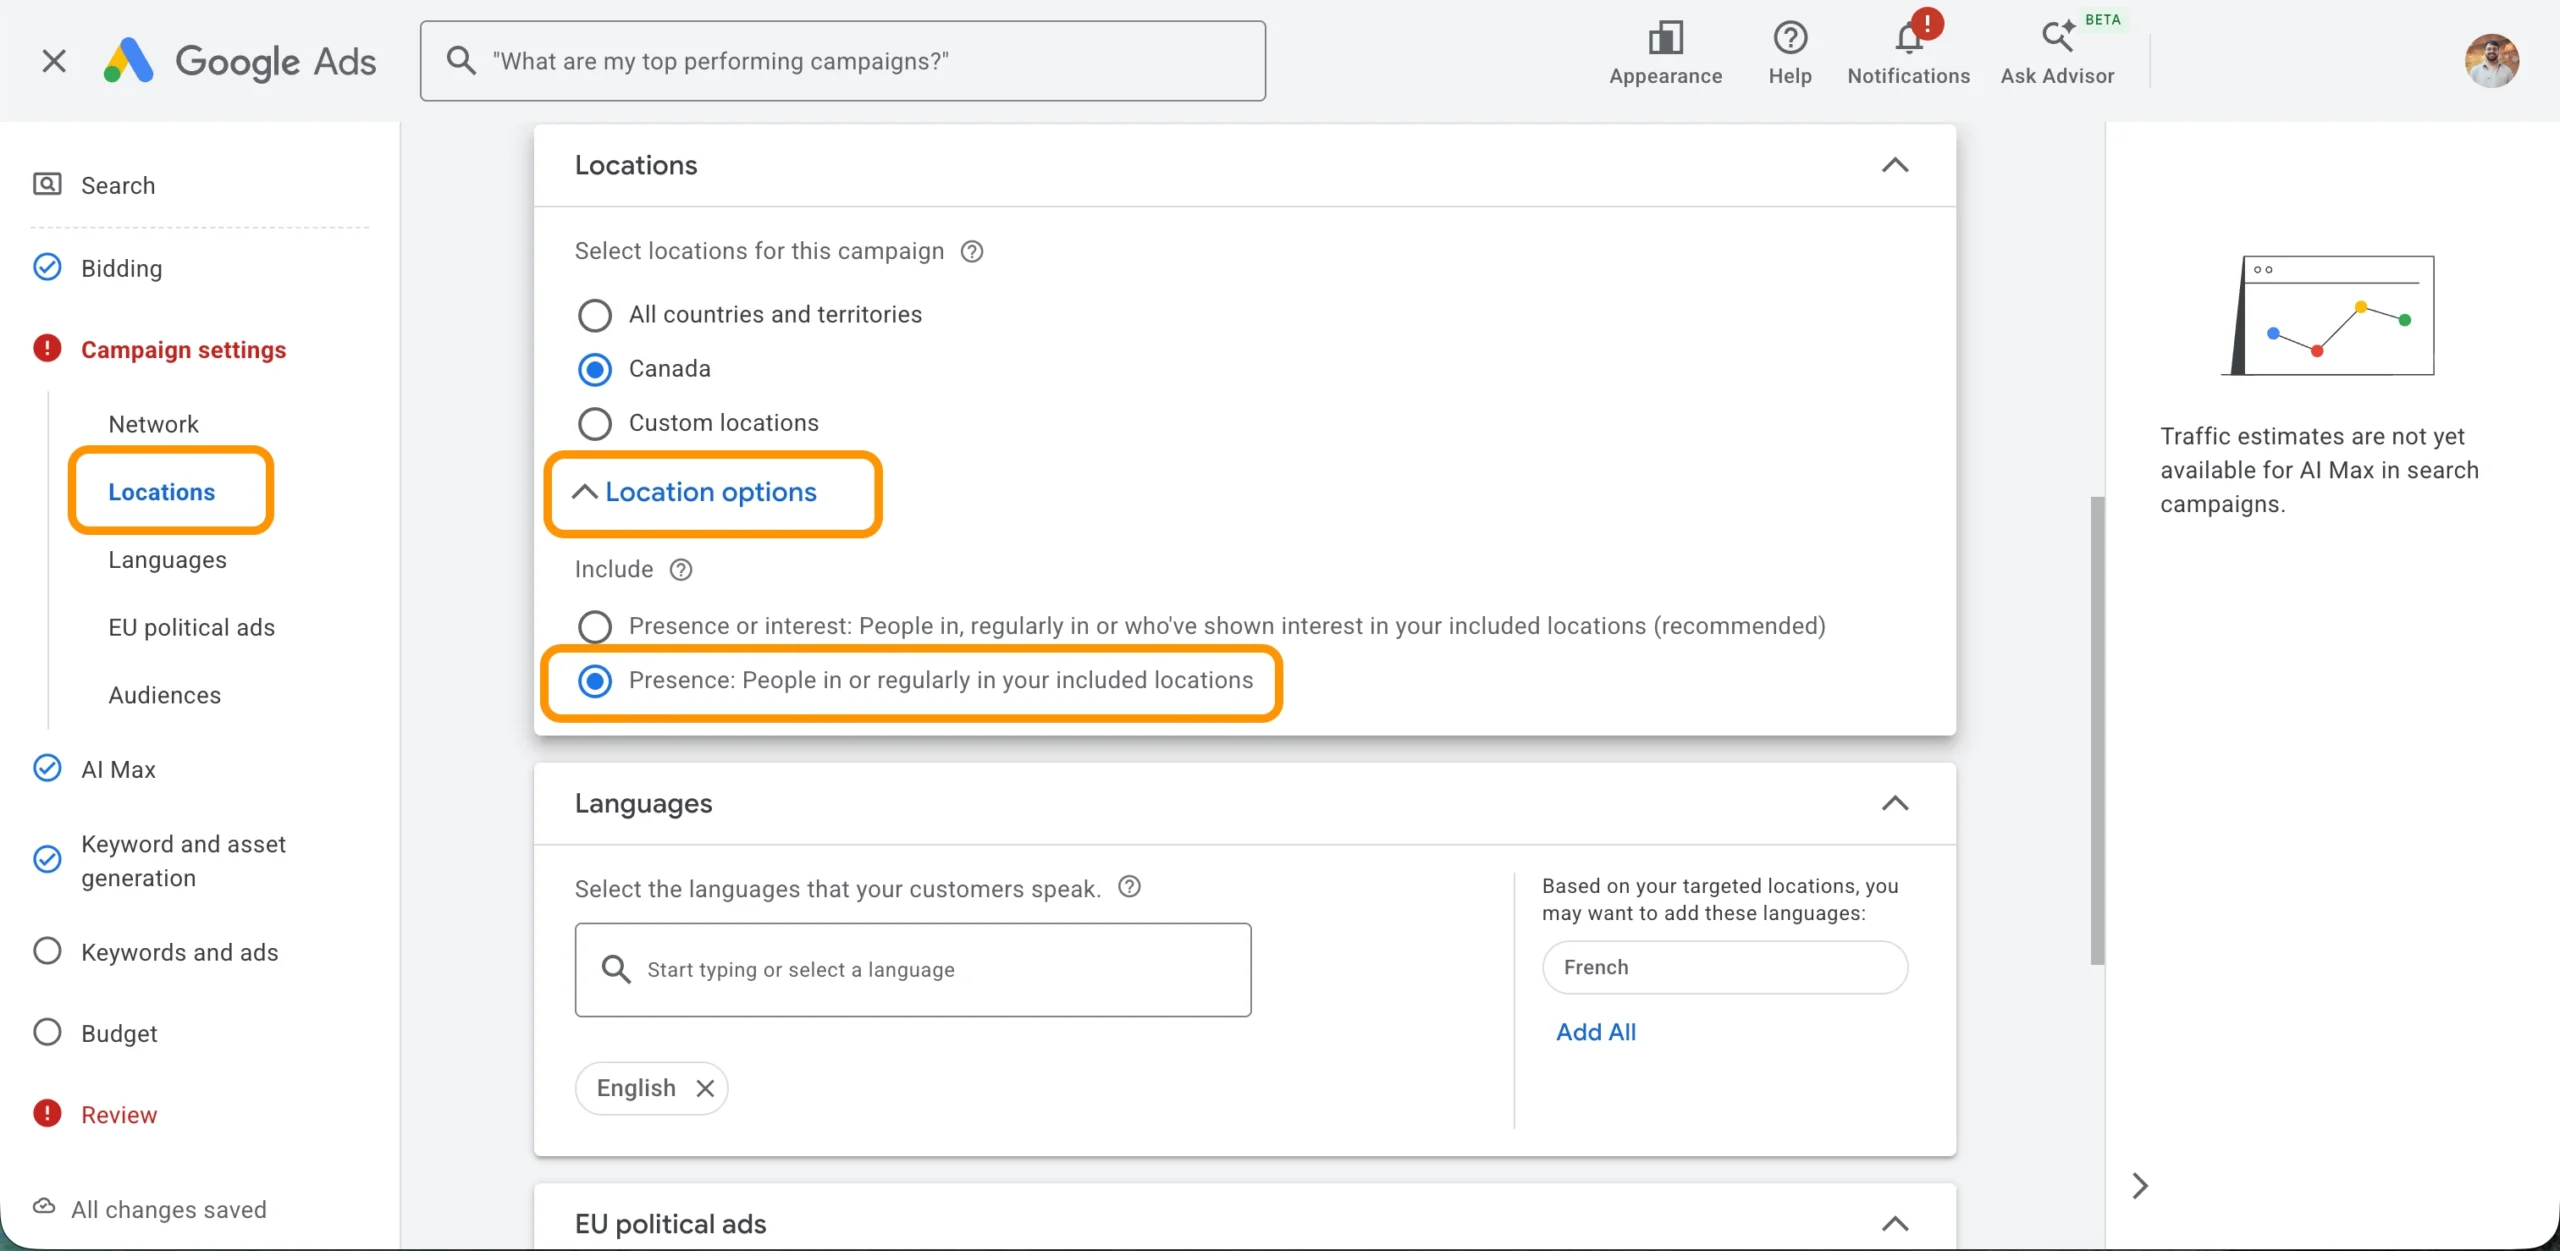Open the user profile avatar

click(x=2491, y=61)
